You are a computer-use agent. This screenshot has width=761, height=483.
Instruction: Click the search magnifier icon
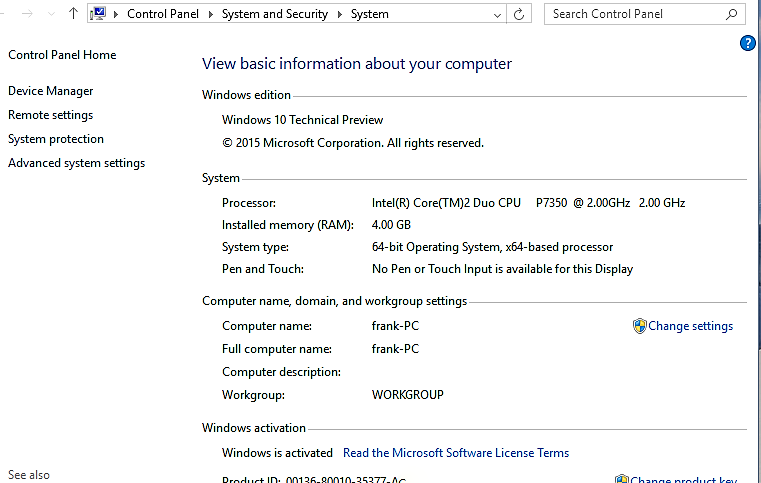click(731, 14)
